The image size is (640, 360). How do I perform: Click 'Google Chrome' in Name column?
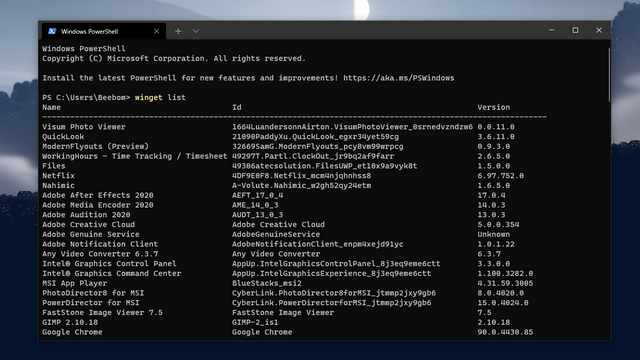click(x=72, y=333)
